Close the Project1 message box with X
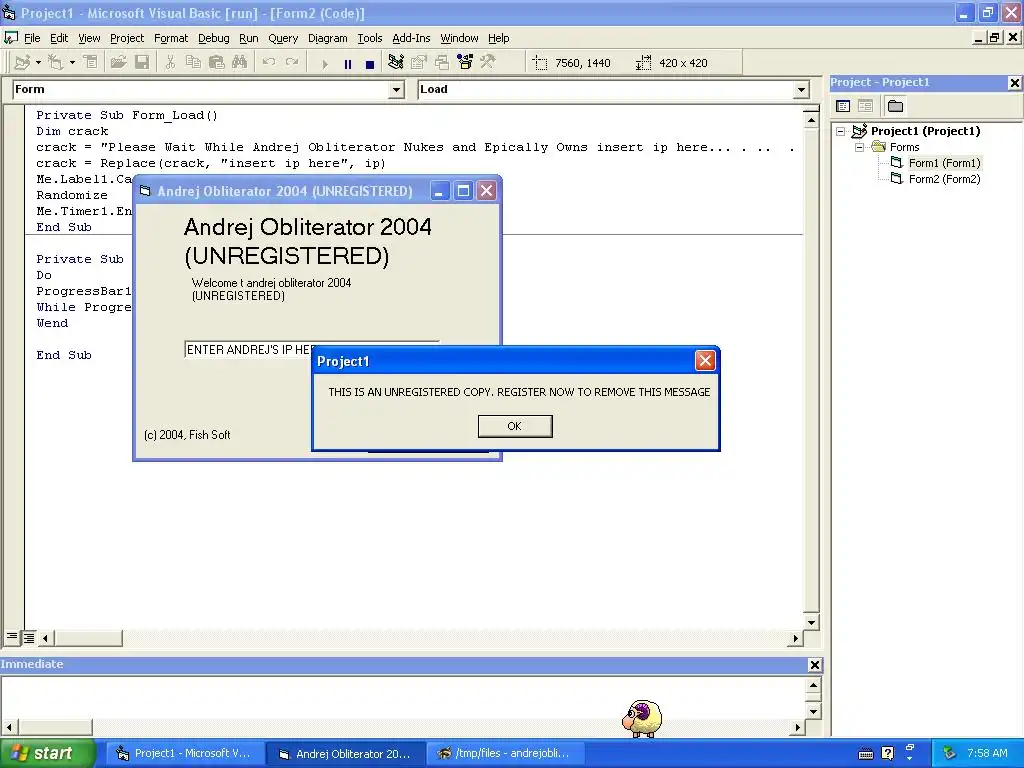 click(x=705, y=360)
